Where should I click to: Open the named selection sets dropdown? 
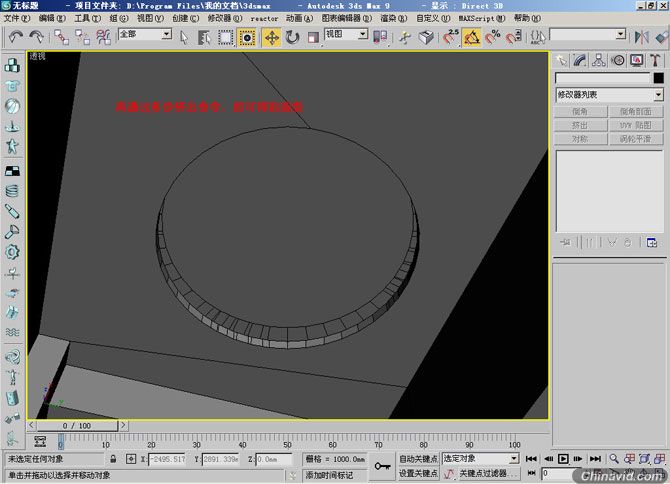tap(621, 34)
